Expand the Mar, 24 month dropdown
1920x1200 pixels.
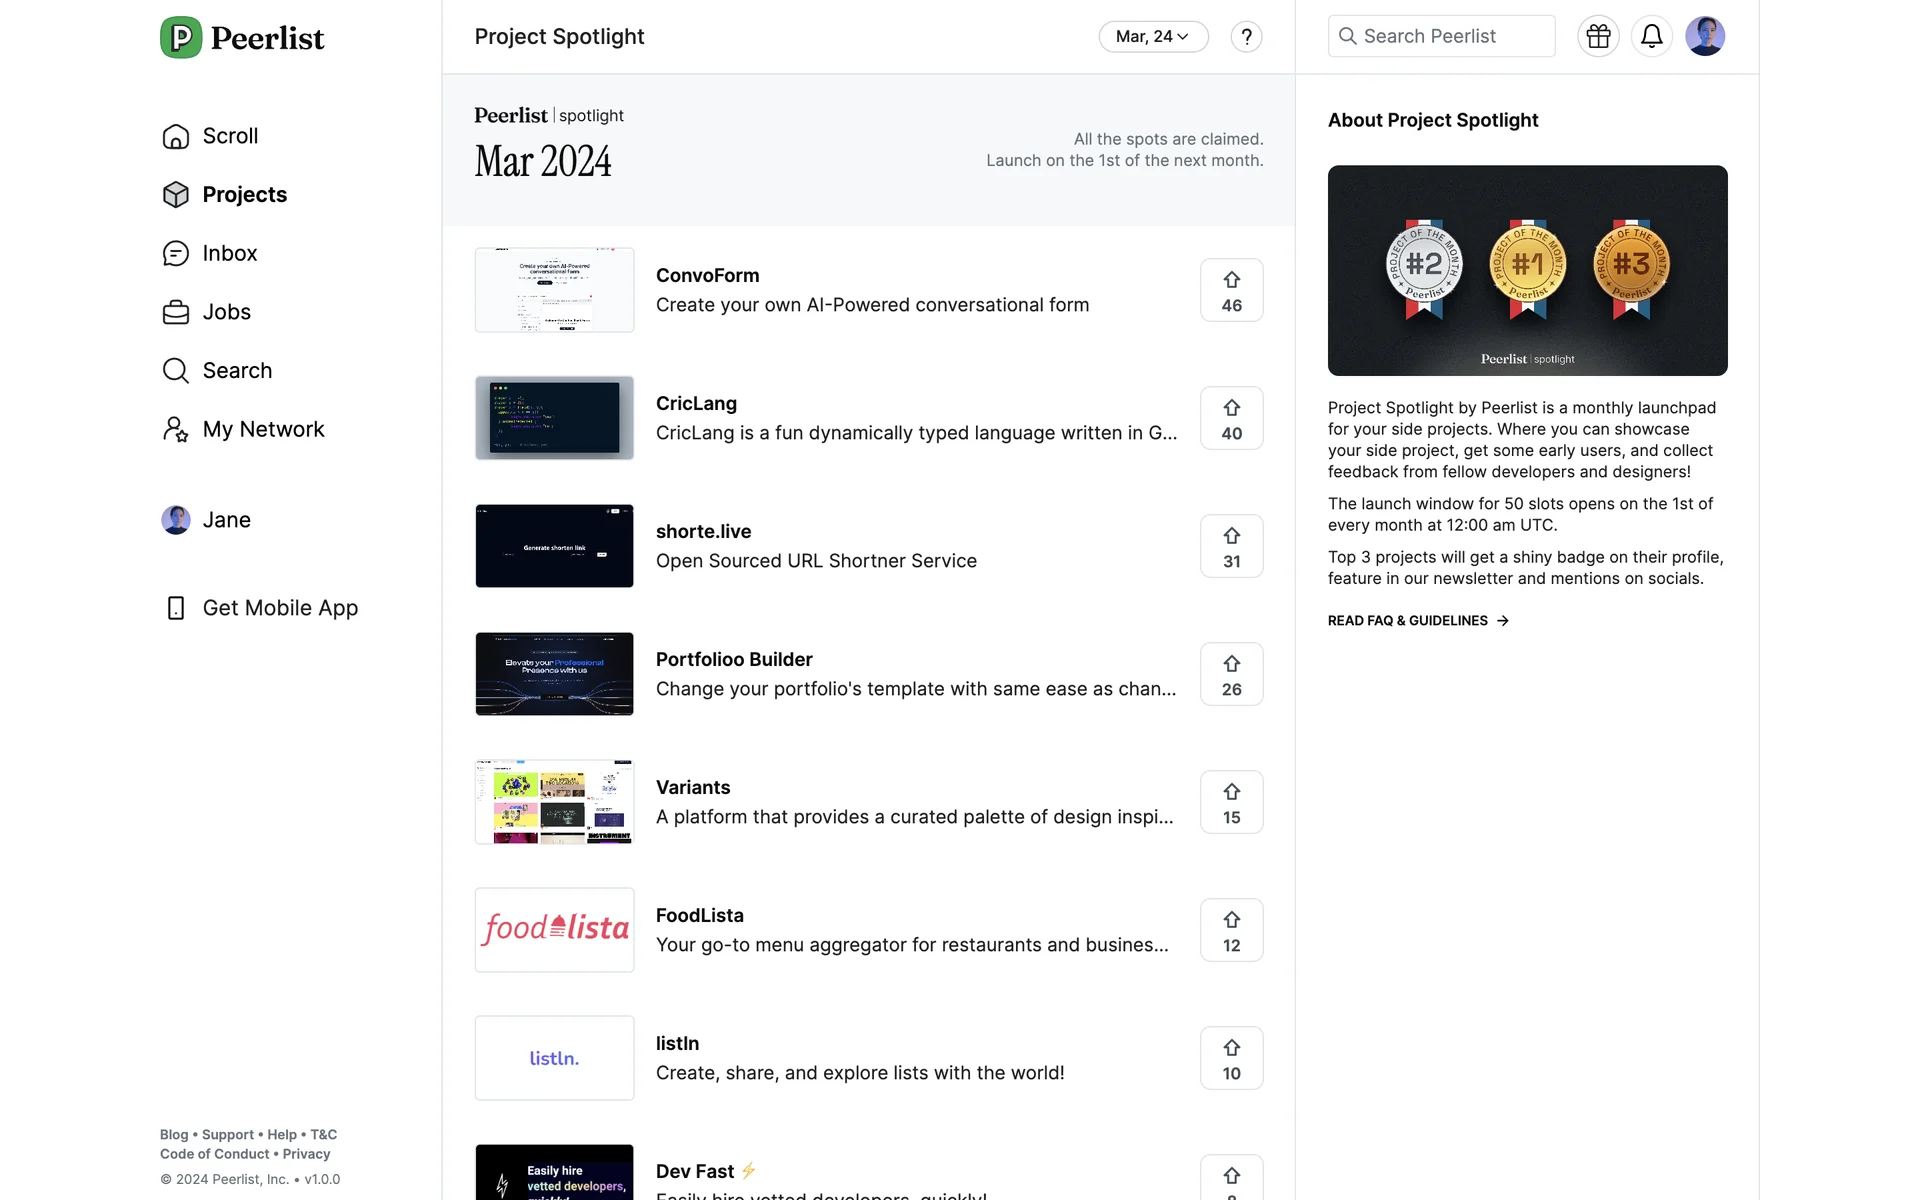pyautogui.click(x=1153, y=37)
